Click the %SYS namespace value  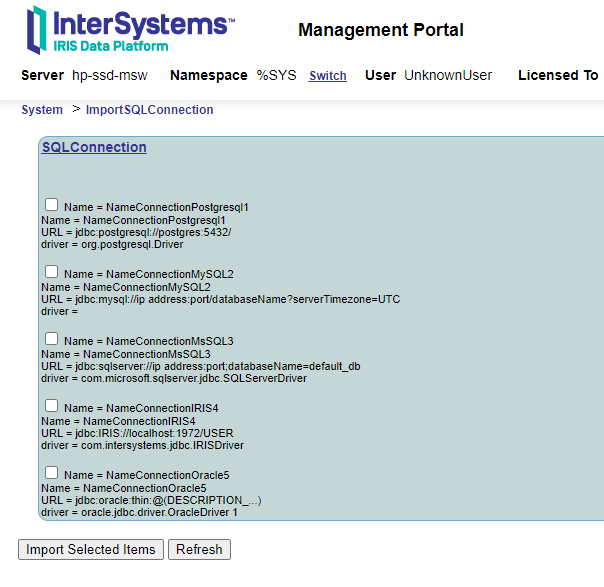[x=277, y=75]
